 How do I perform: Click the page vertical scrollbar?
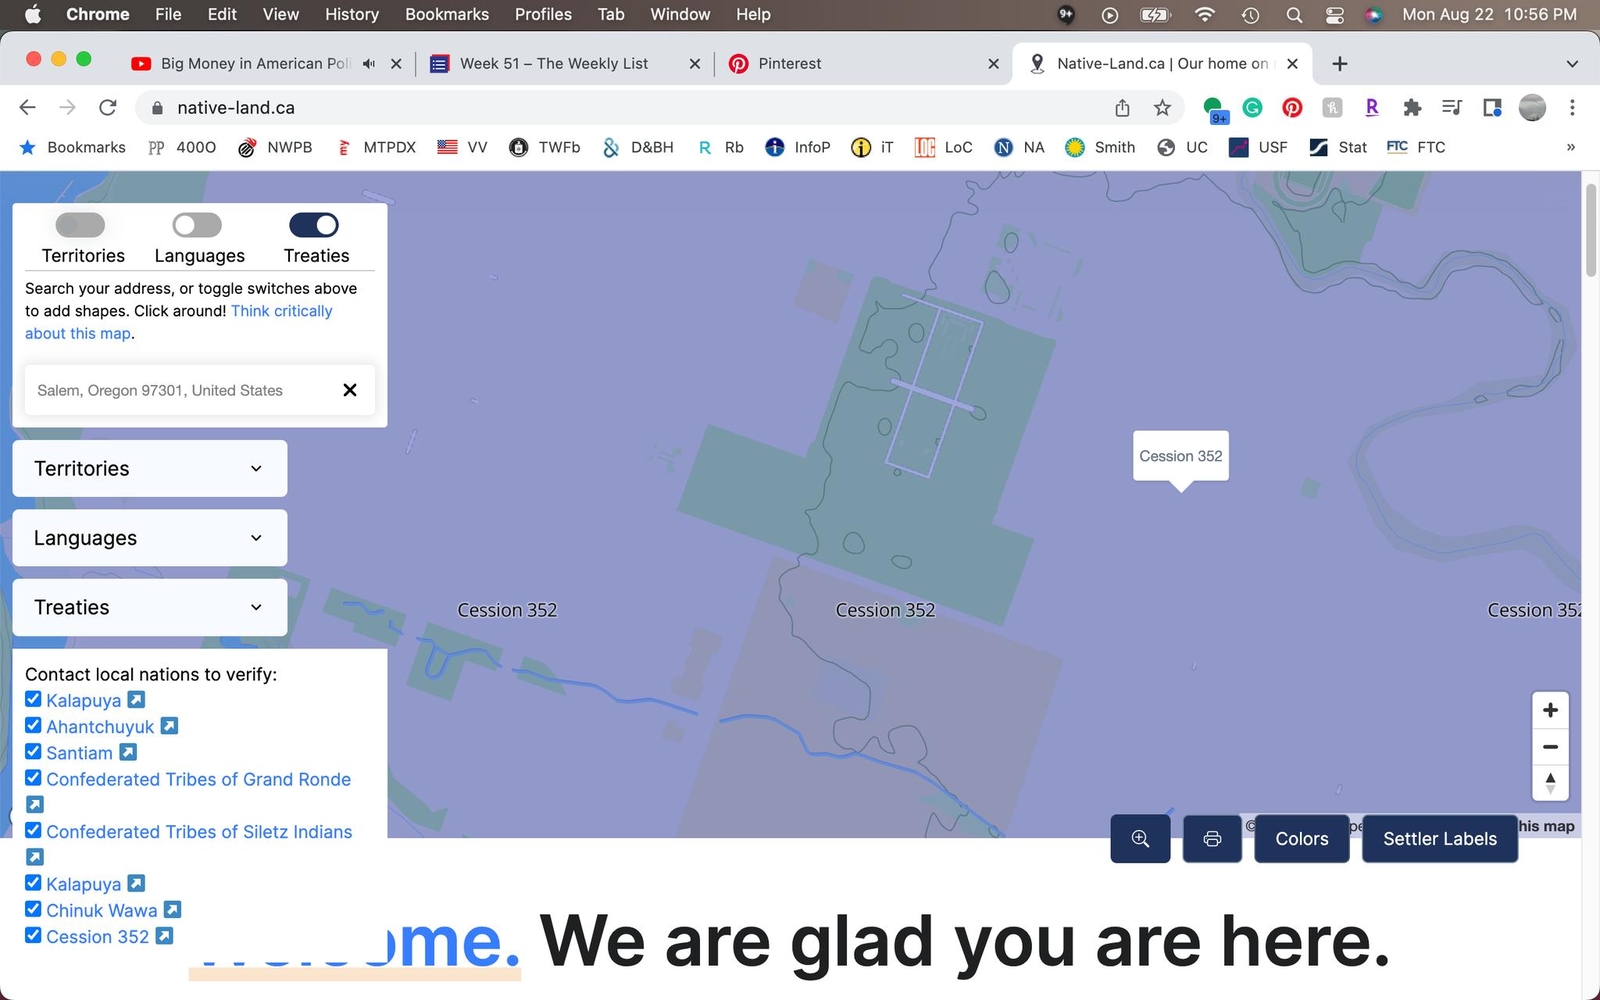pos(1591,230)
